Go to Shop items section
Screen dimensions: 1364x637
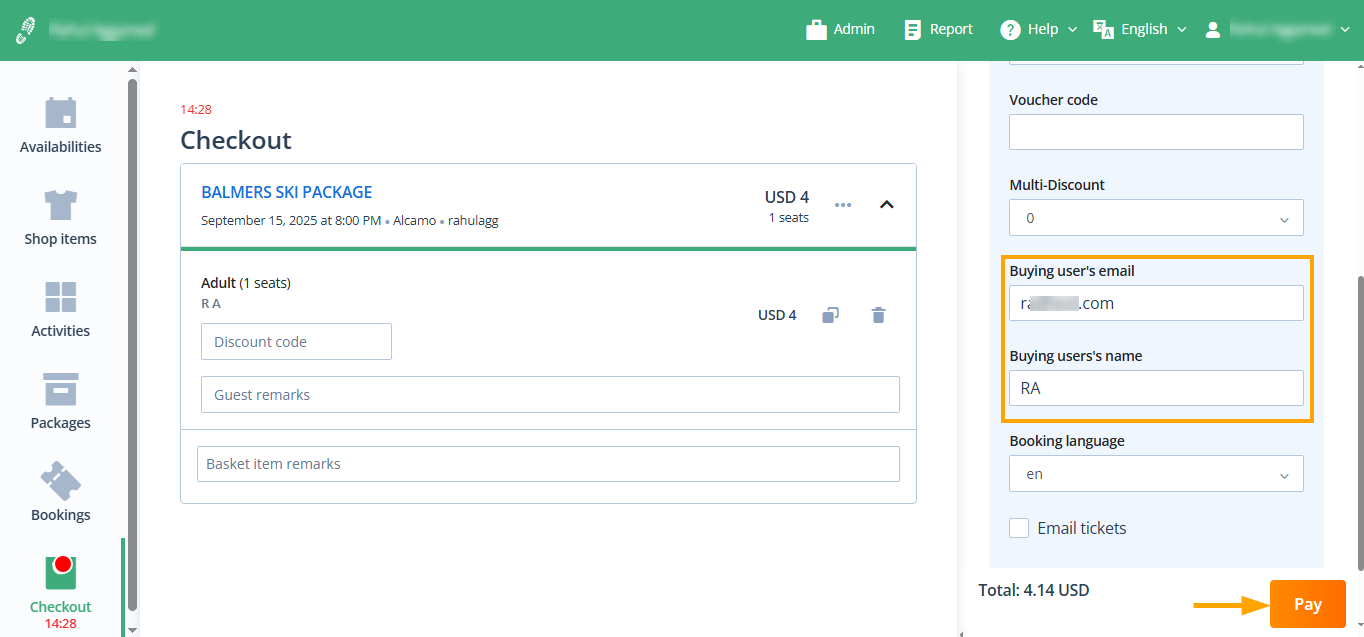click(x=61, y=218)
